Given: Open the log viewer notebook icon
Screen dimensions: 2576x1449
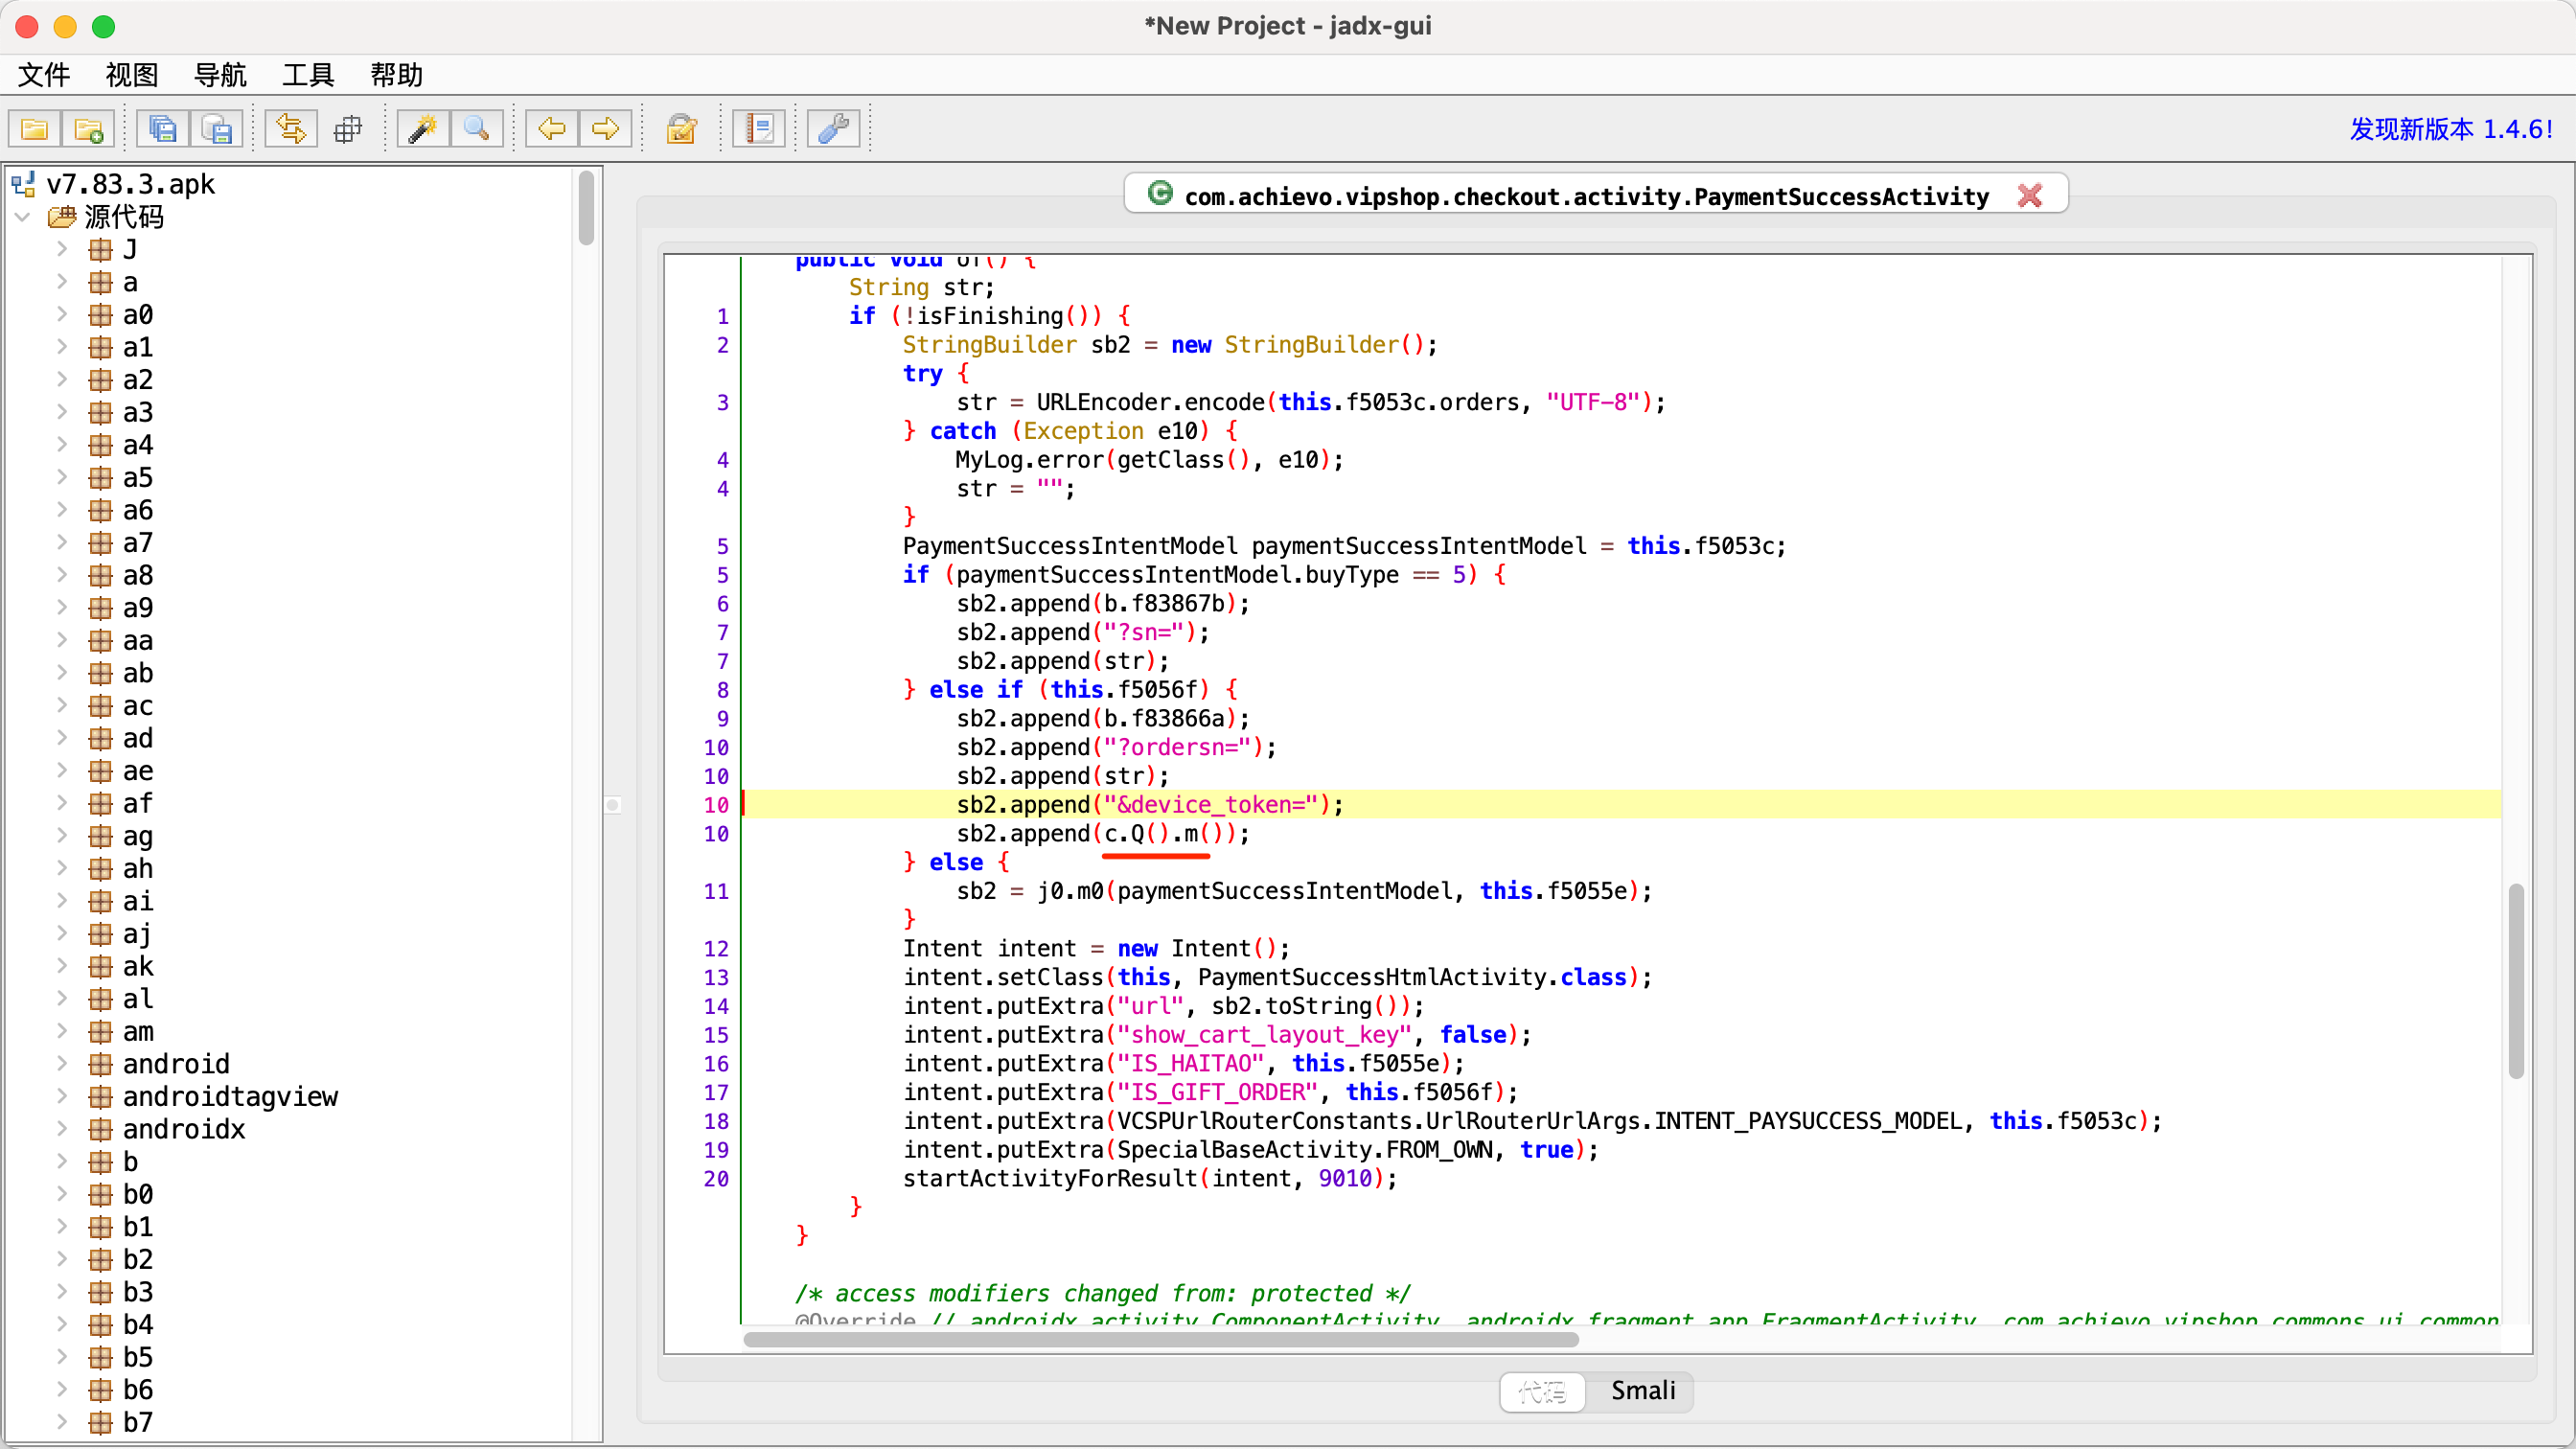Looking at the screenshot, I should click(758, 129).
